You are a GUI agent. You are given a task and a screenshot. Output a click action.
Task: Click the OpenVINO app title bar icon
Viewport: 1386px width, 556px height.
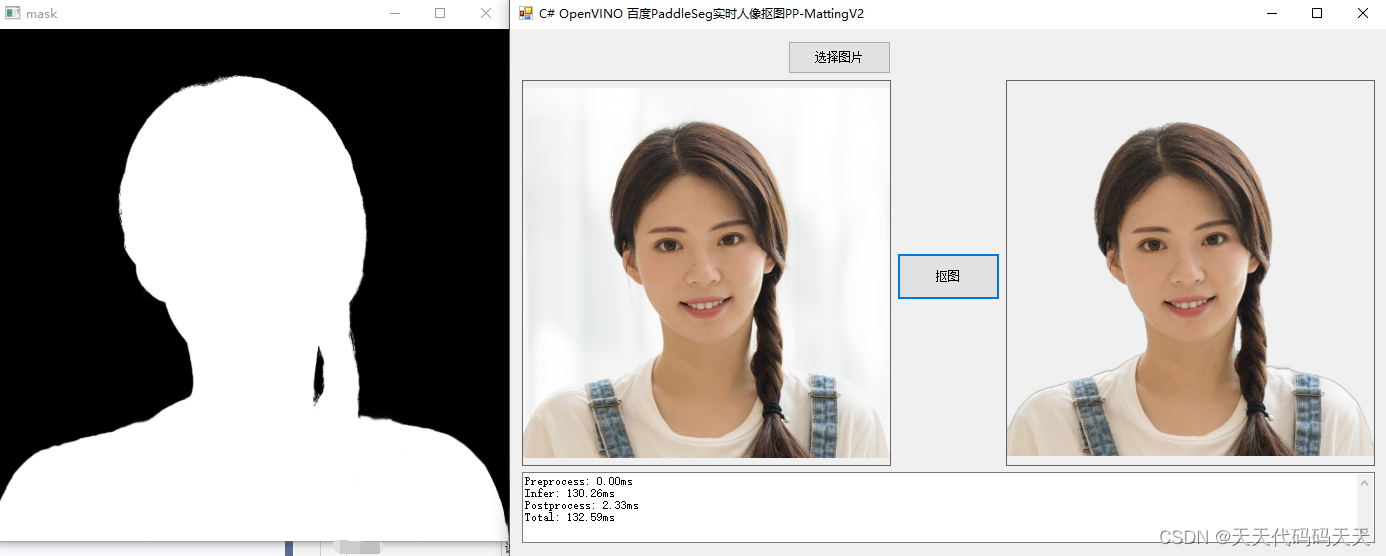526,14
